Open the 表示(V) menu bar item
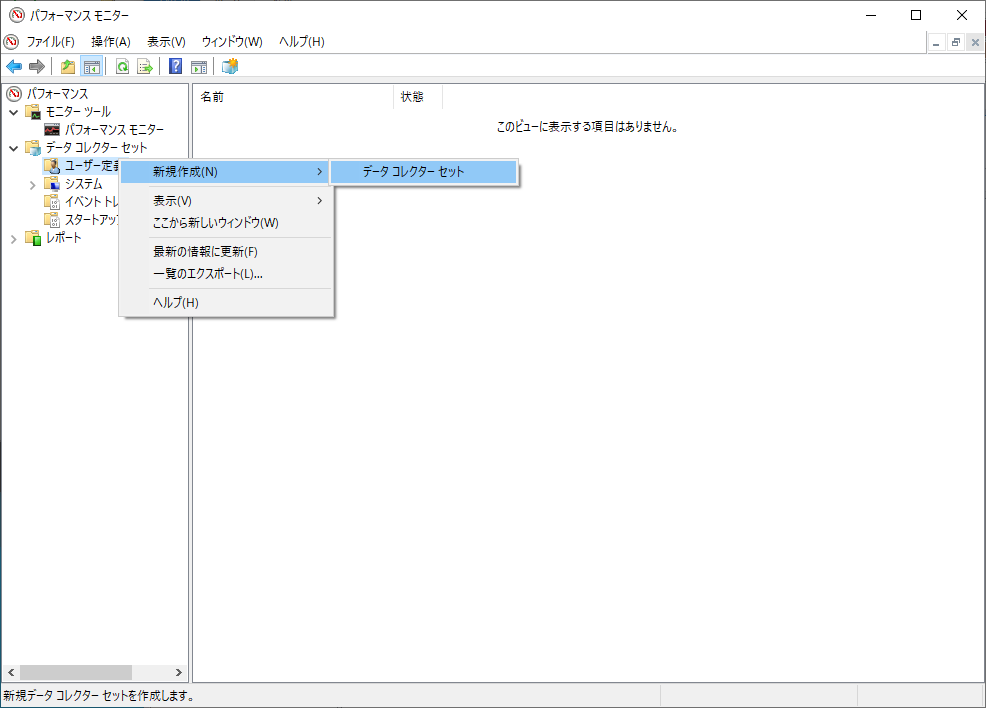The width and height of the screenshot is (986, 708). point(166,41)
